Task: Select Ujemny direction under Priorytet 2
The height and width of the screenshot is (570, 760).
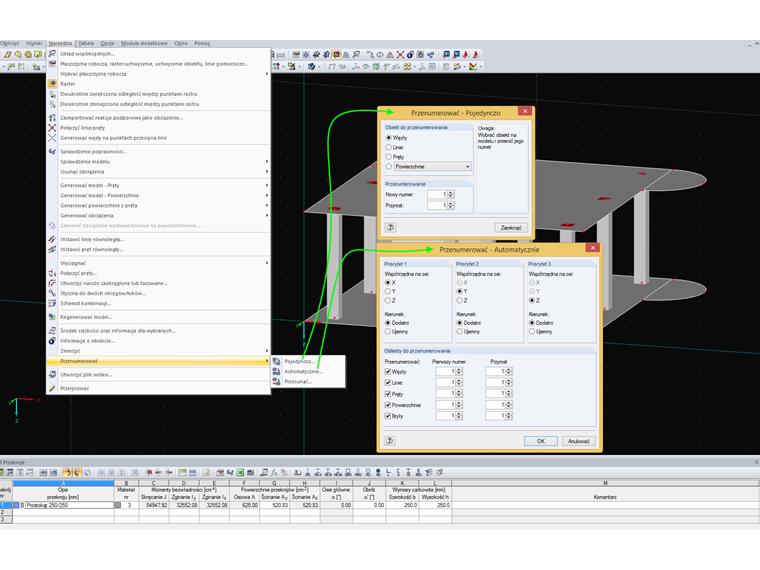Action: (459, 332)
